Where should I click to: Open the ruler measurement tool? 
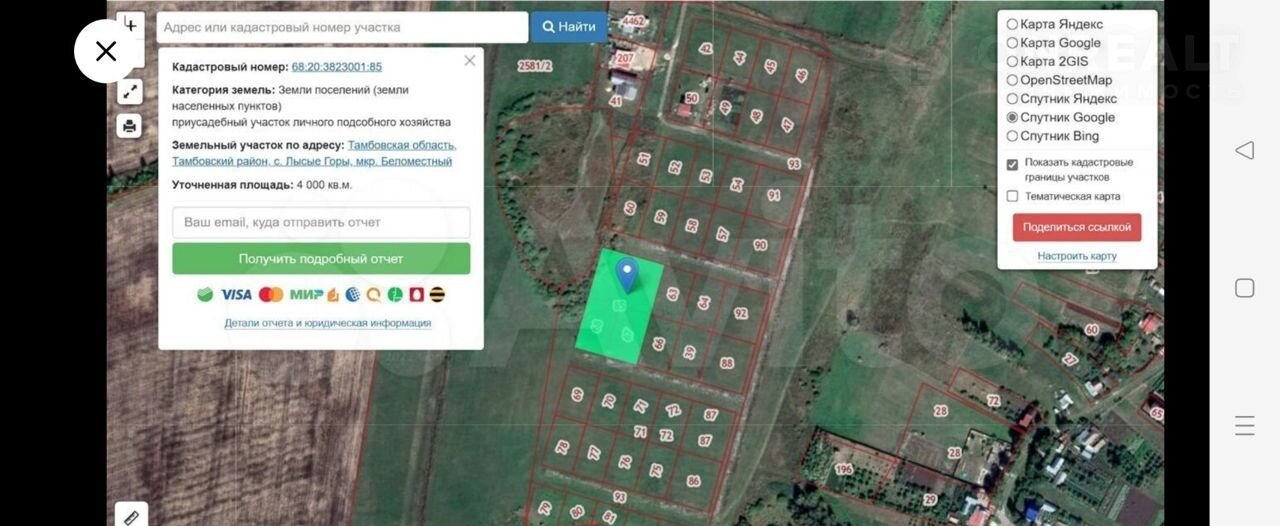[131, 516]
